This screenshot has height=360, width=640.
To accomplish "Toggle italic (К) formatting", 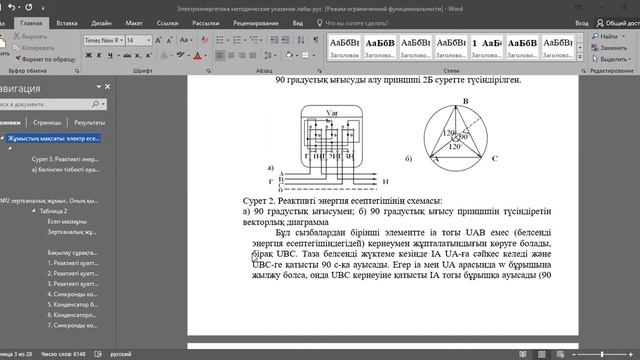I will point(99,55).
